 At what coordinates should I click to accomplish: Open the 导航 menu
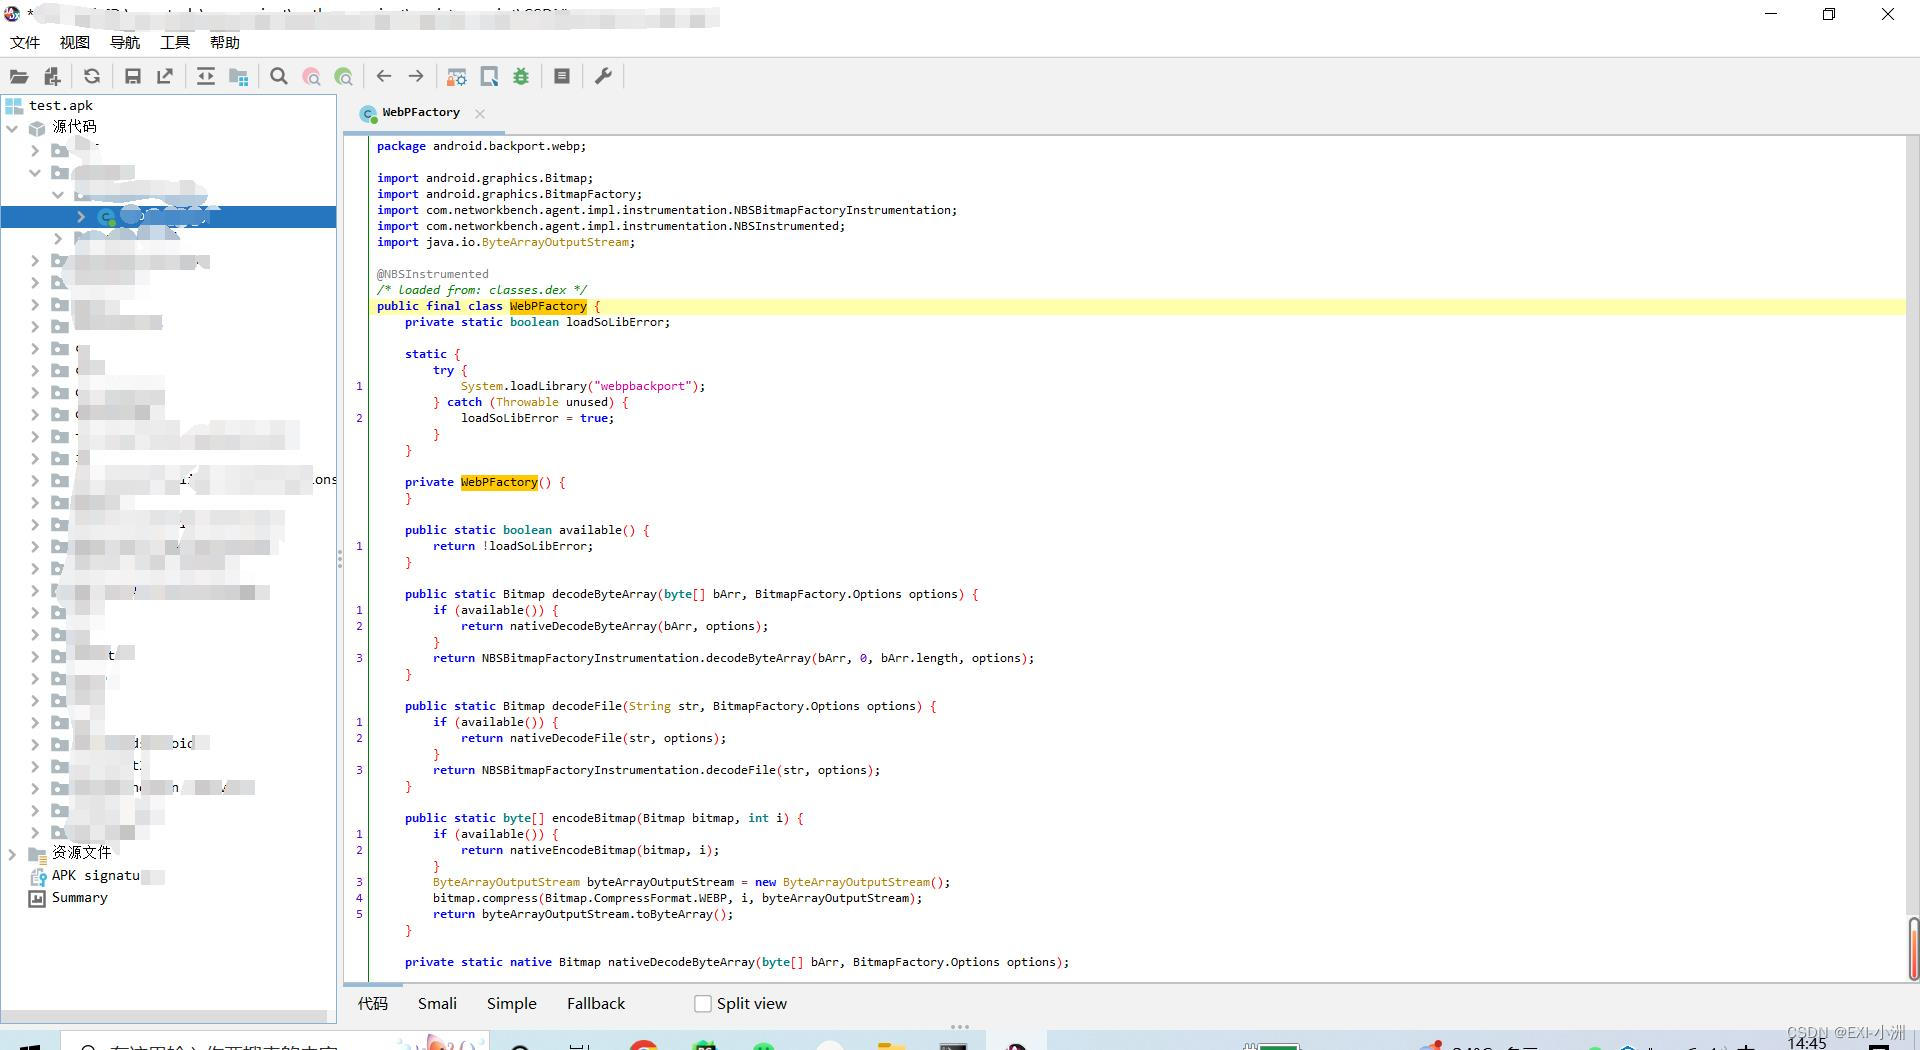125,42
